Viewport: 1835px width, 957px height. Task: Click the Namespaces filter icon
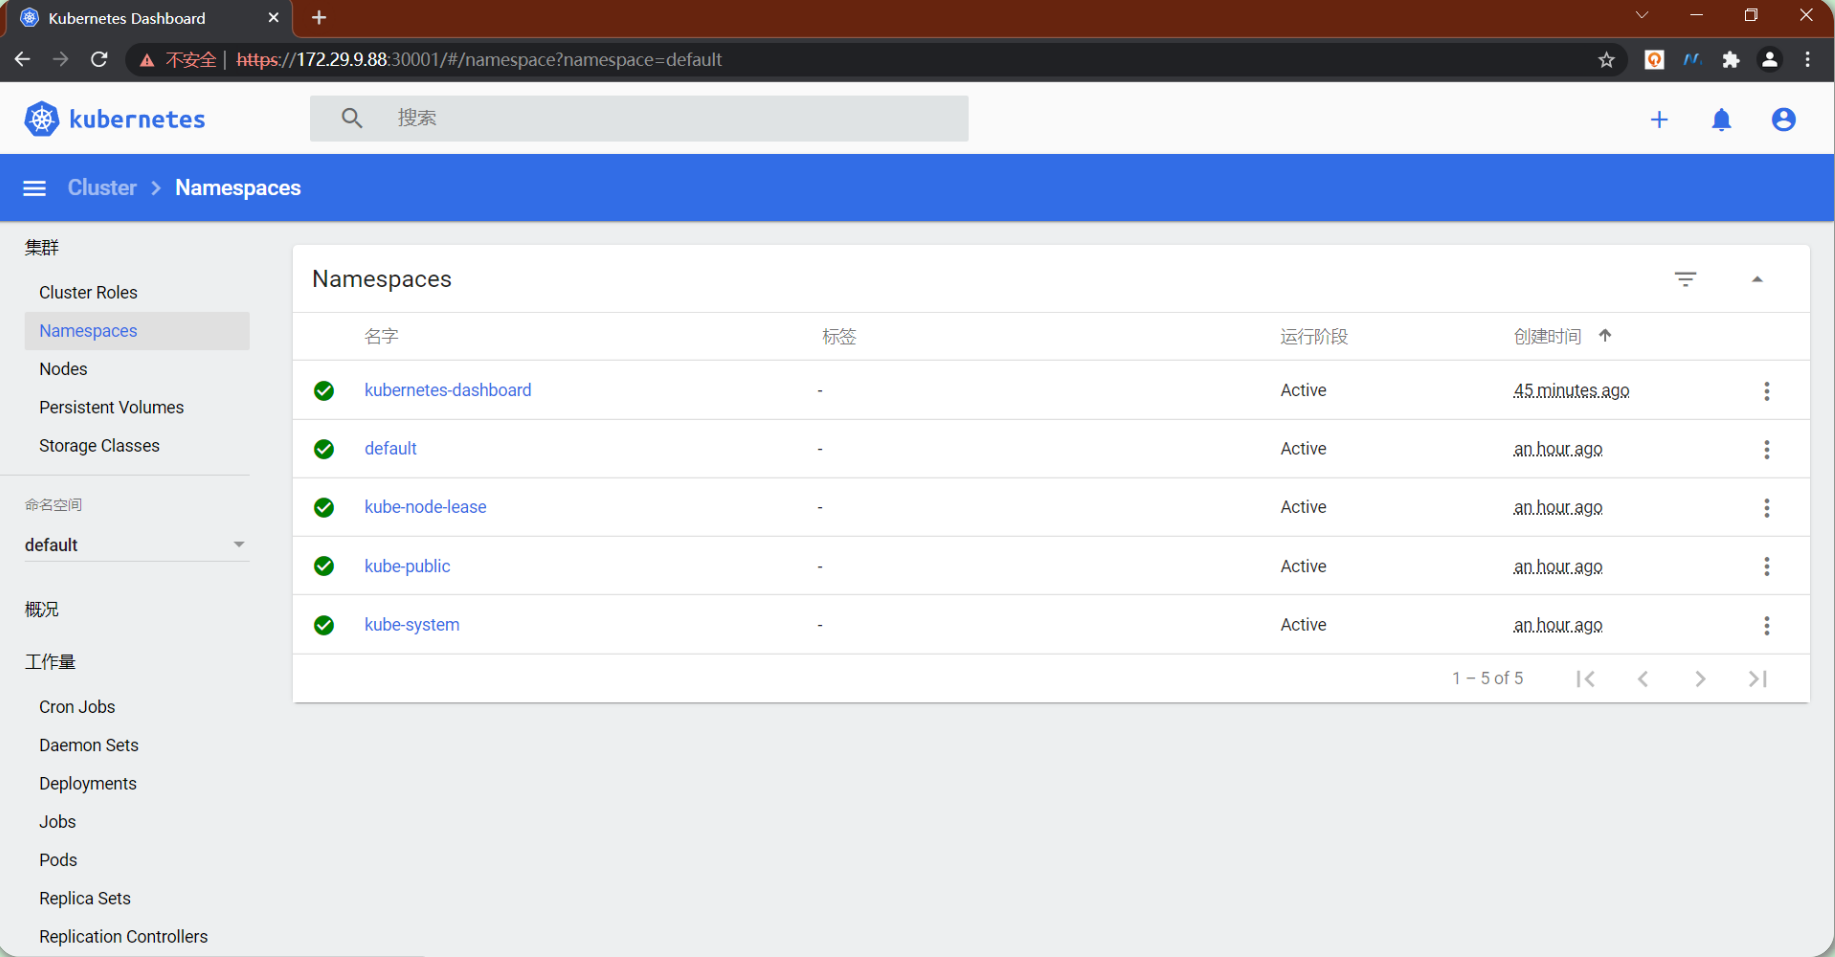tap(1685, 279)
